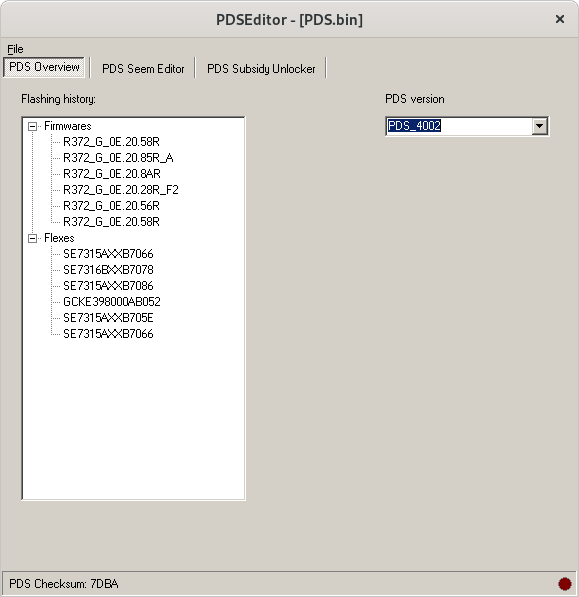Close the PDSEditor window
This screenshot has width=579, height=597.
coord(560,19)
